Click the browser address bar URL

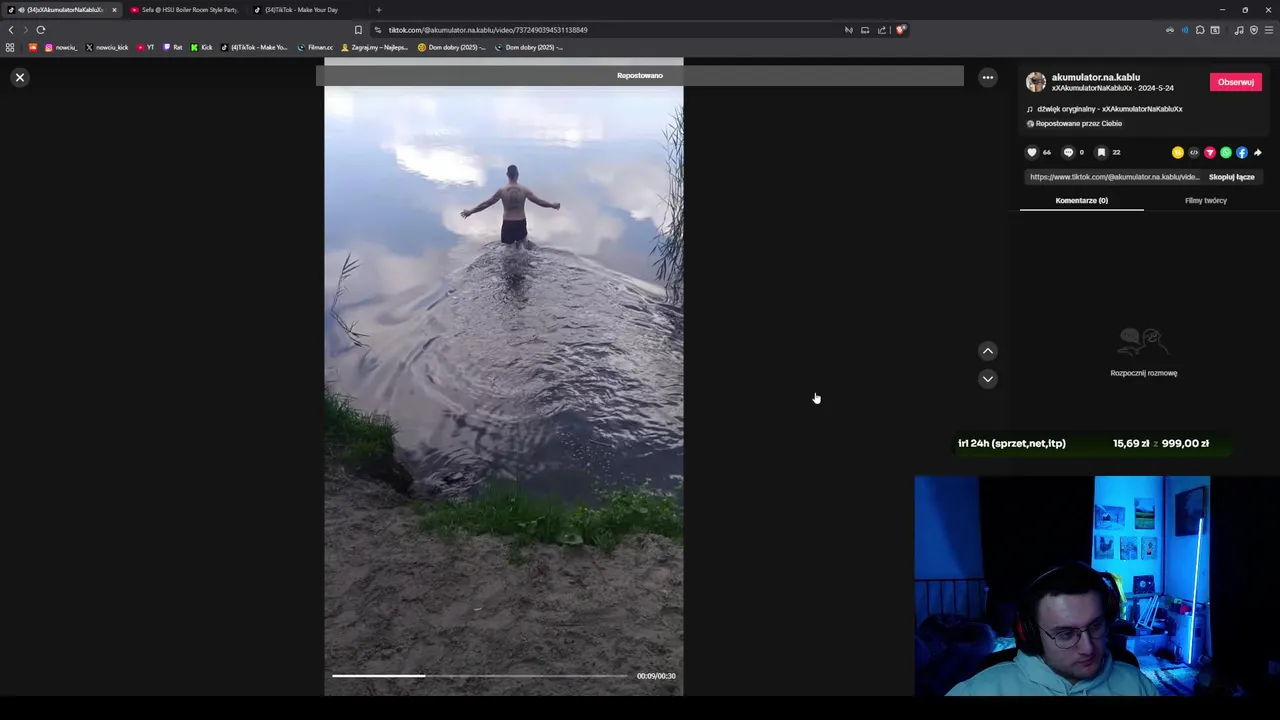488,30
